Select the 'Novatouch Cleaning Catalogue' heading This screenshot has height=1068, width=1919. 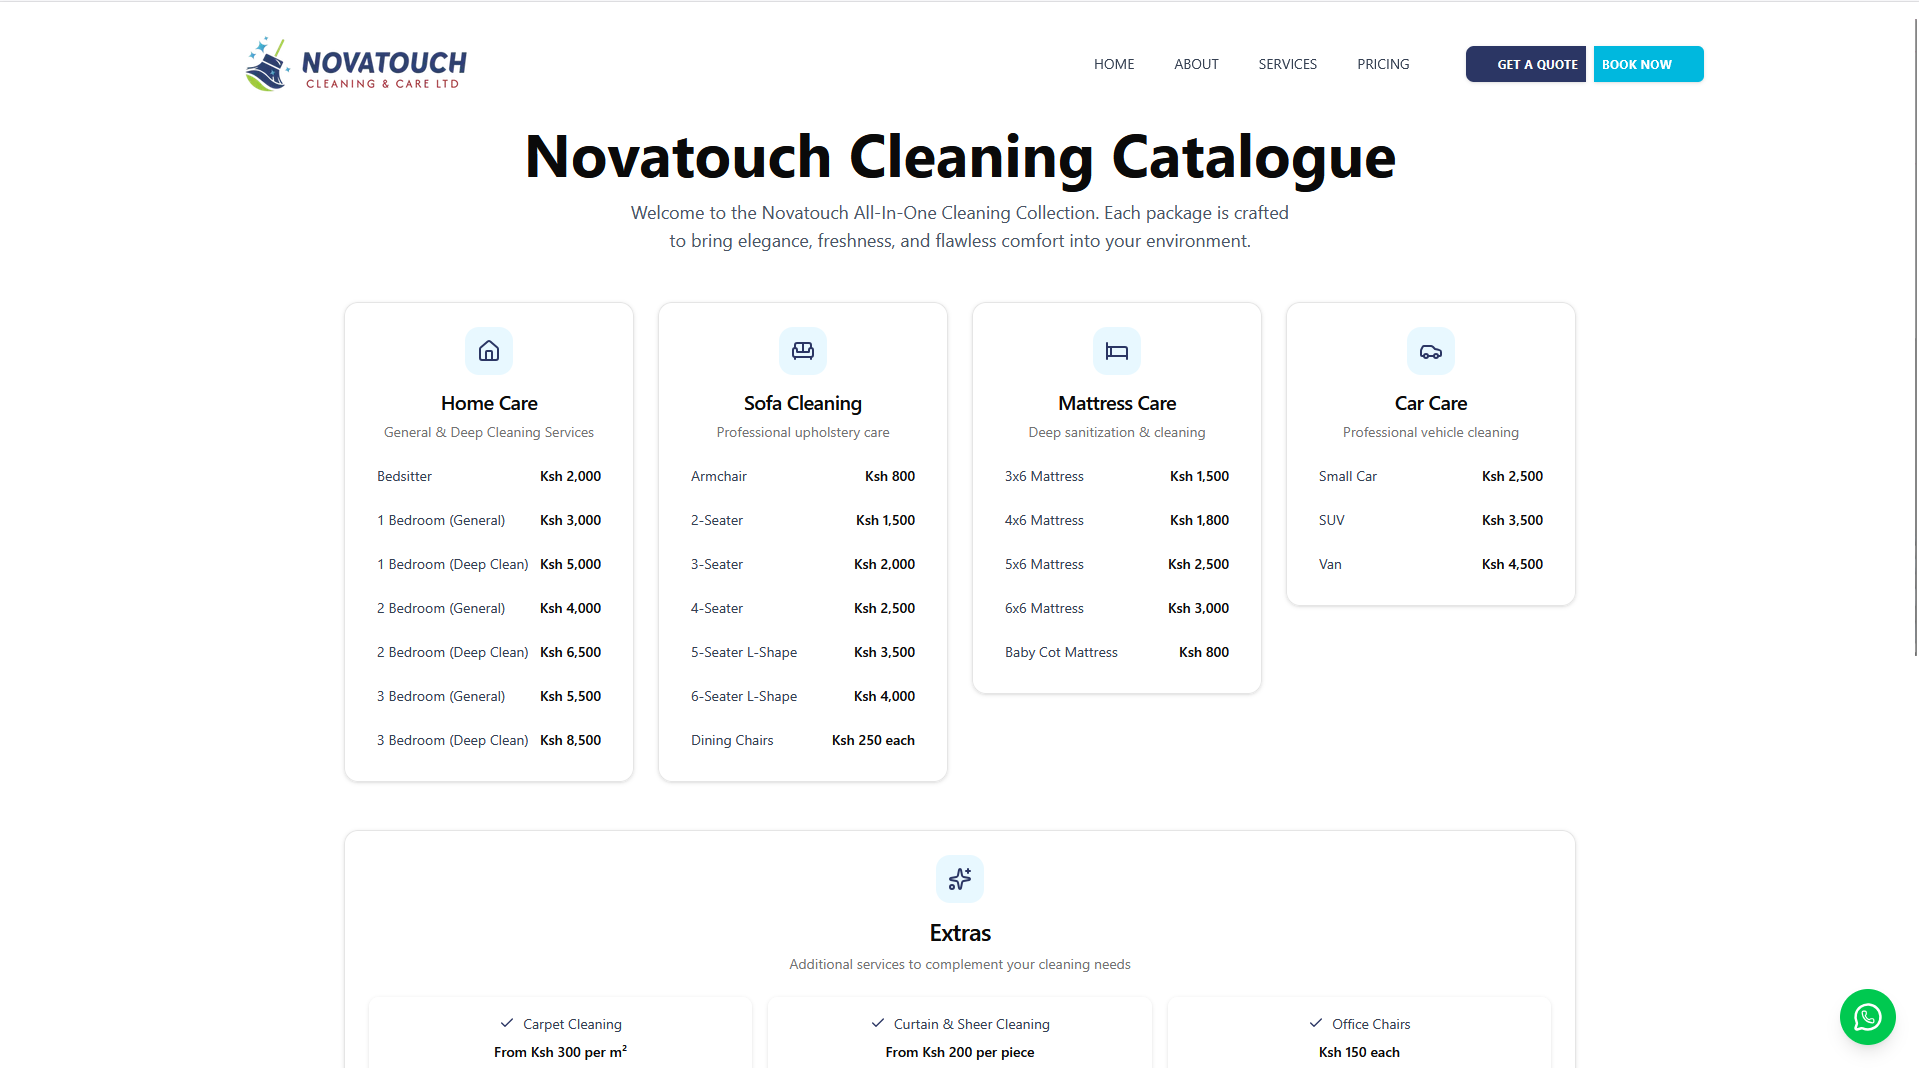tap(960, 157)
